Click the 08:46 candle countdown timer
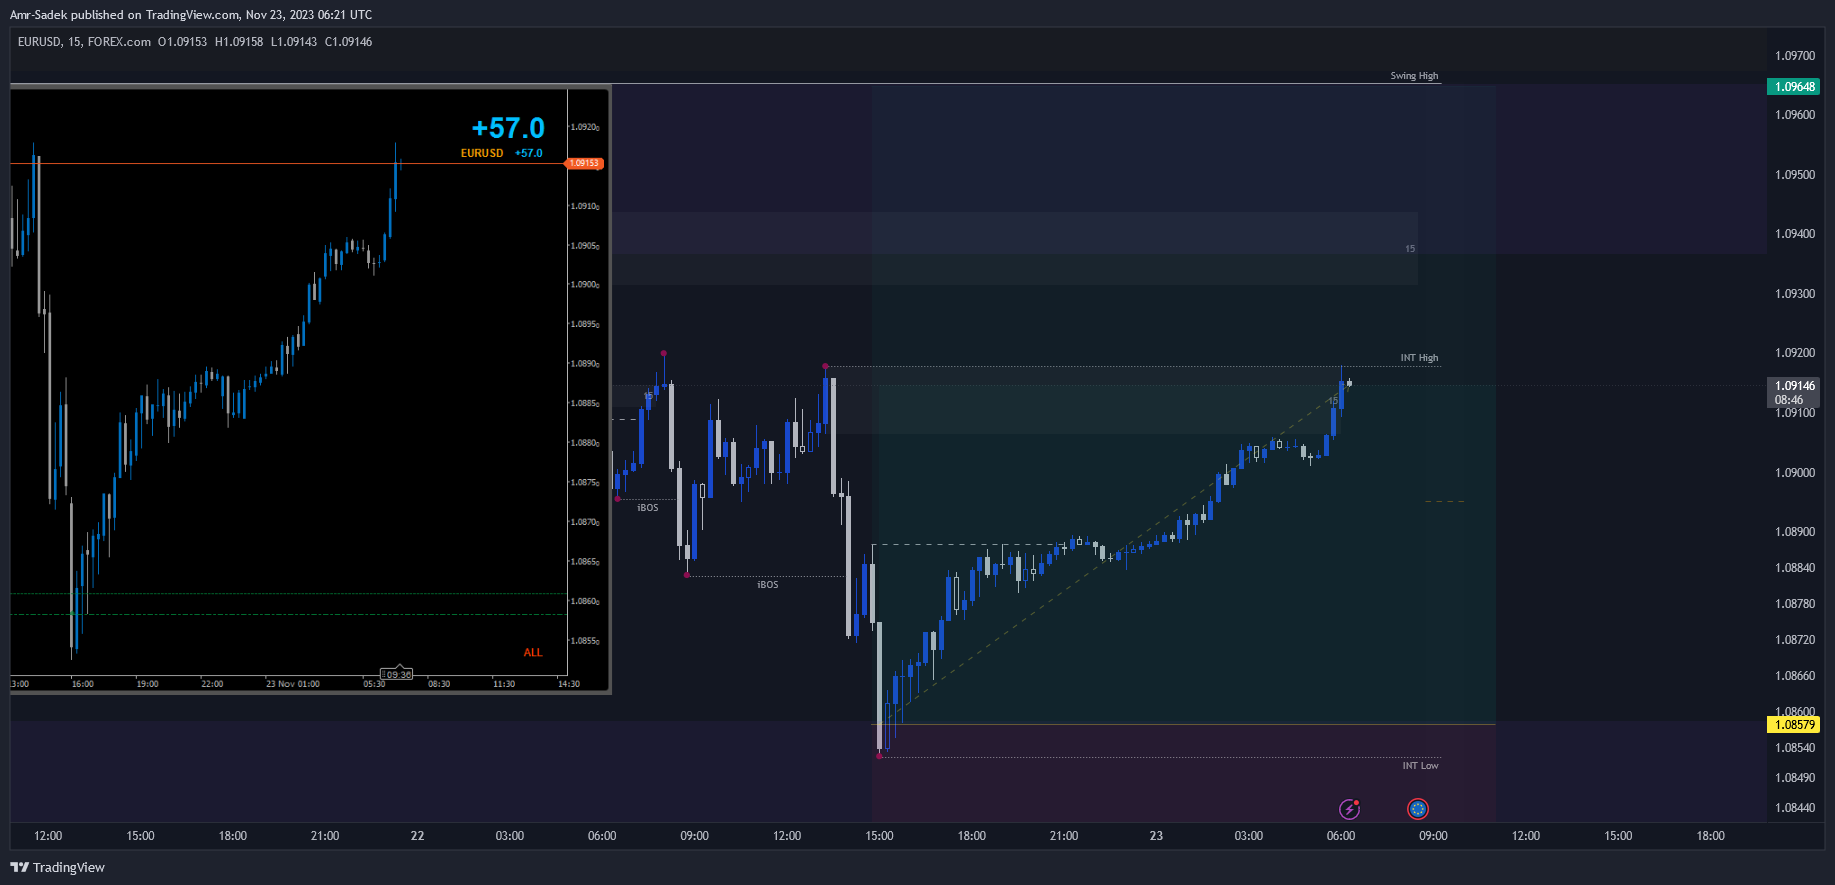 (1789, 400)
